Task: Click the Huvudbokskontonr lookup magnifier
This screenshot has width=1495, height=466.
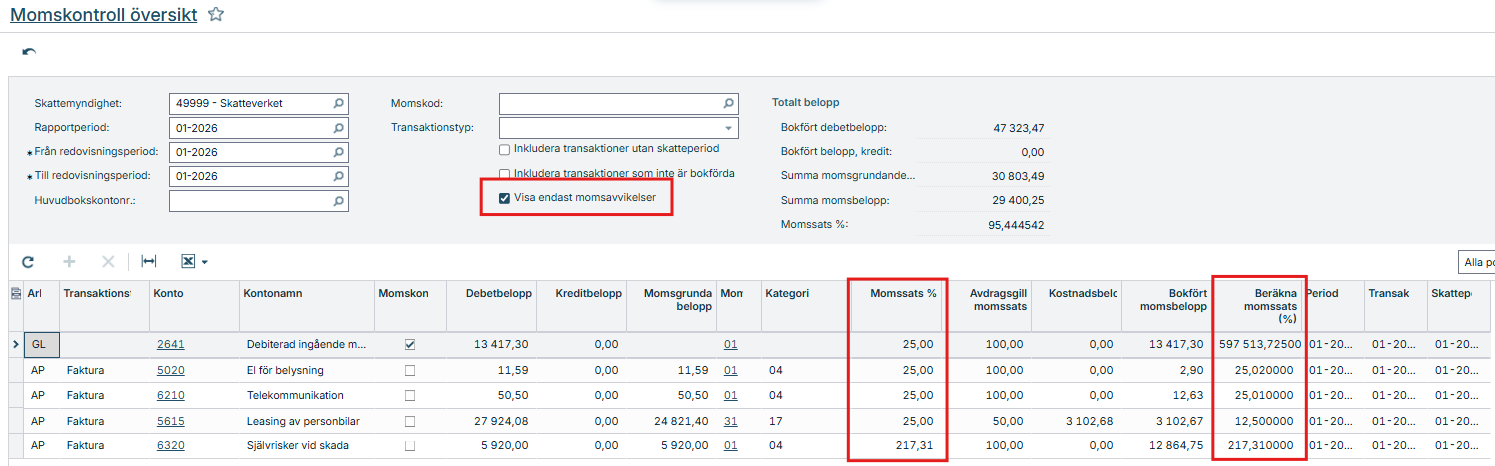Action: [339, 201]
